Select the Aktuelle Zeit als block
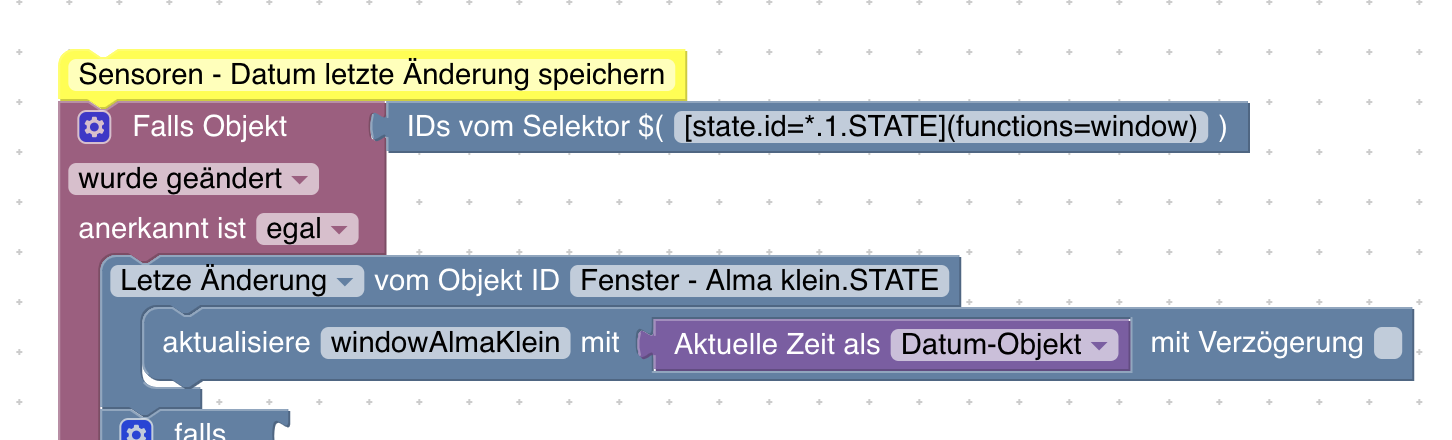 coord(892,345)
